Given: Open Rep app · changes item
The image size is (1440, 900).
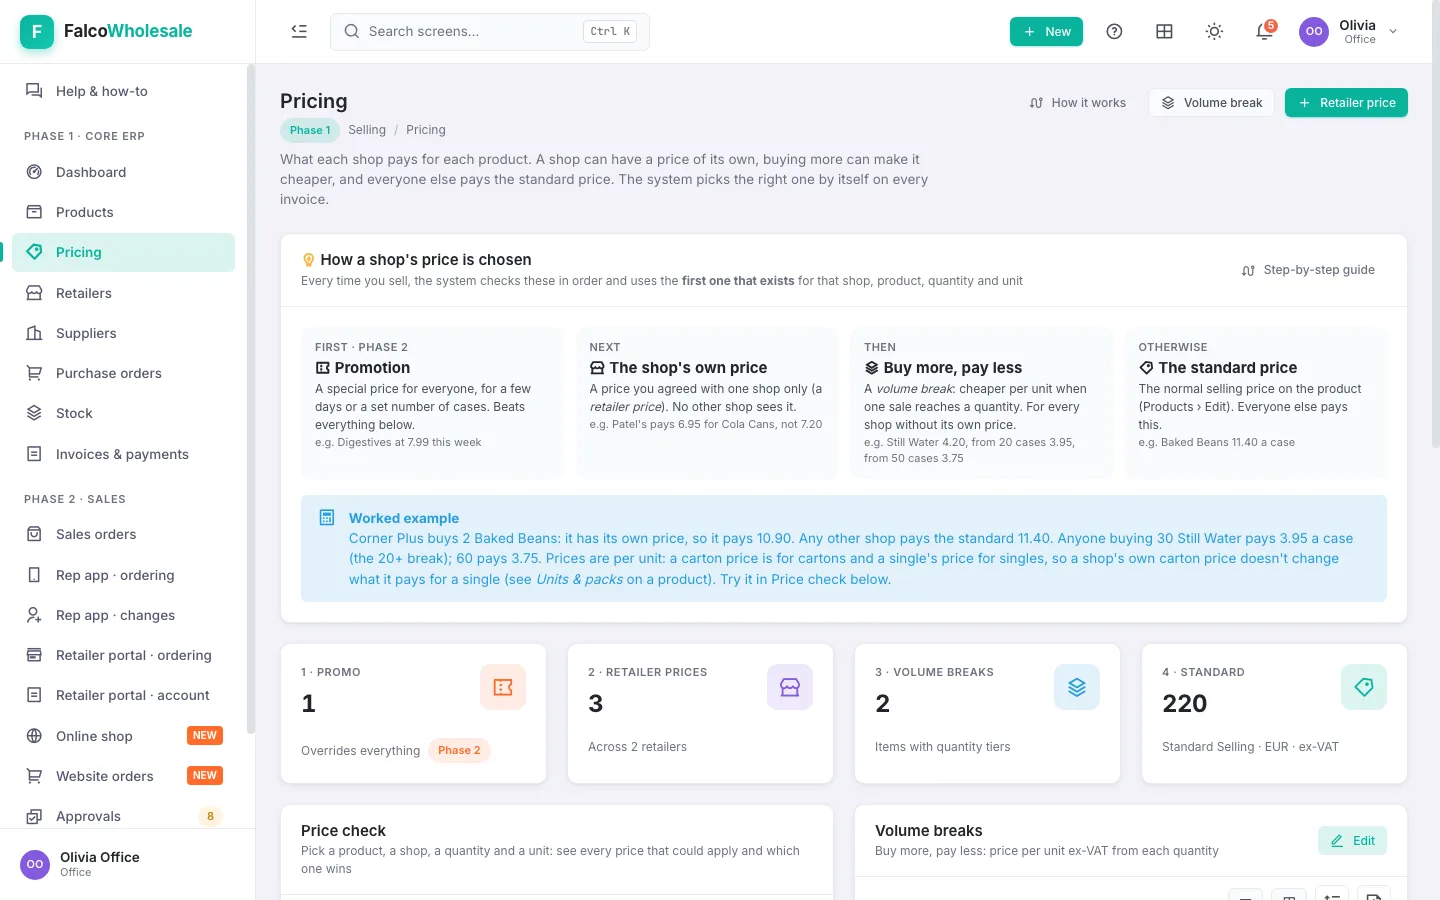Looking at the screenshot, I should 124,615.
